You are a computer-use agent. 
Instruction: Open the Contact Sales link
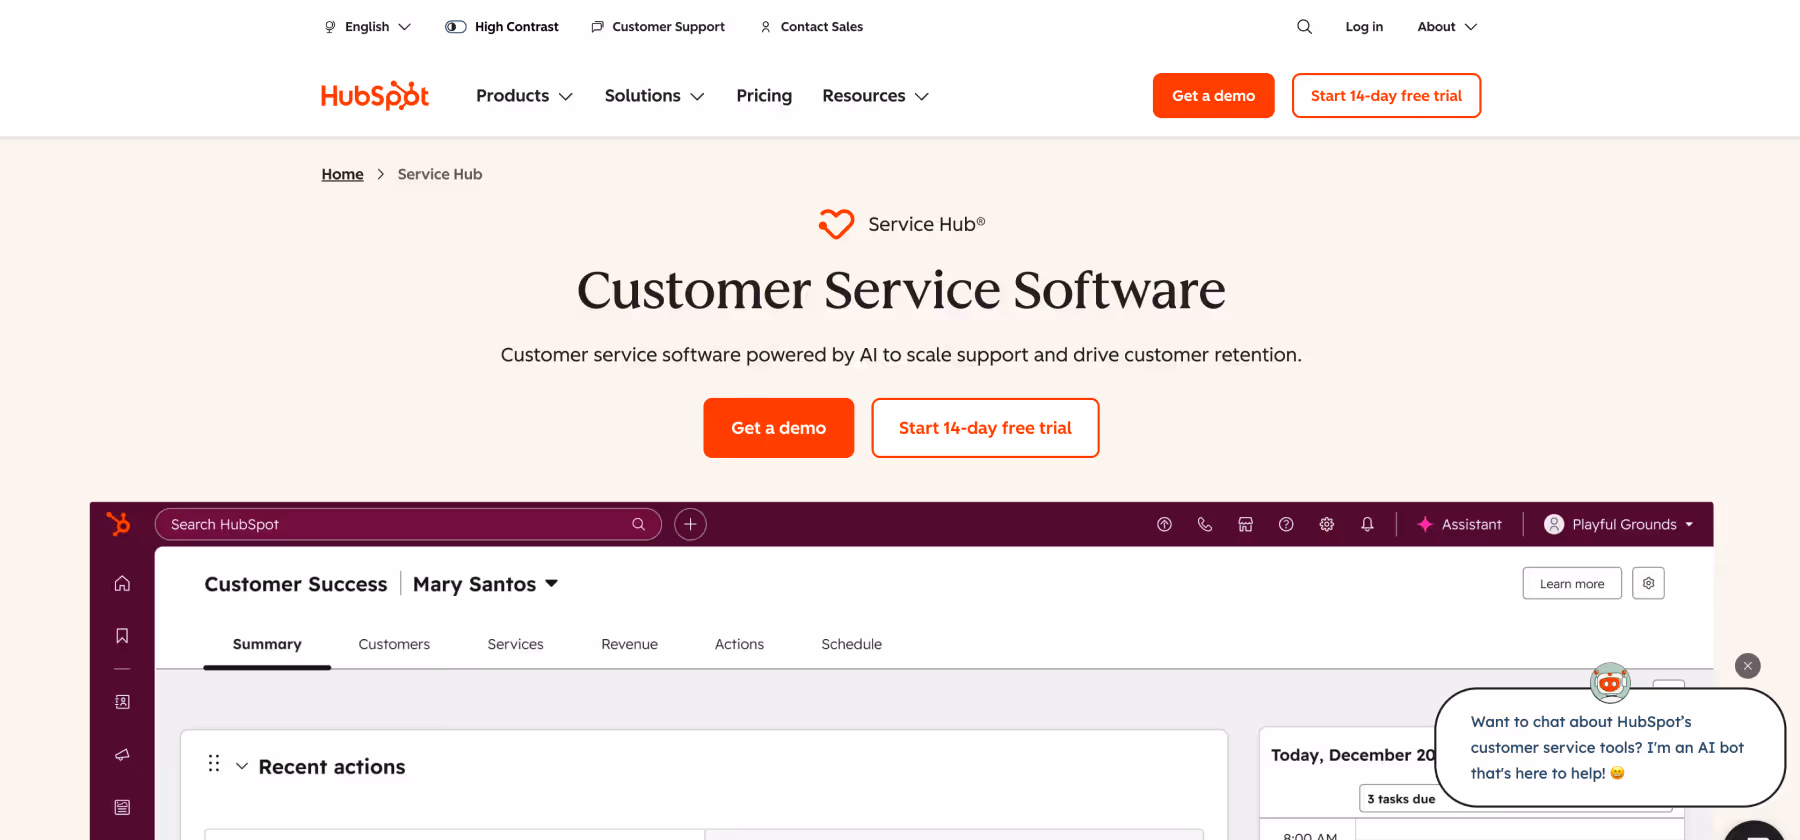tap(811, 27)
